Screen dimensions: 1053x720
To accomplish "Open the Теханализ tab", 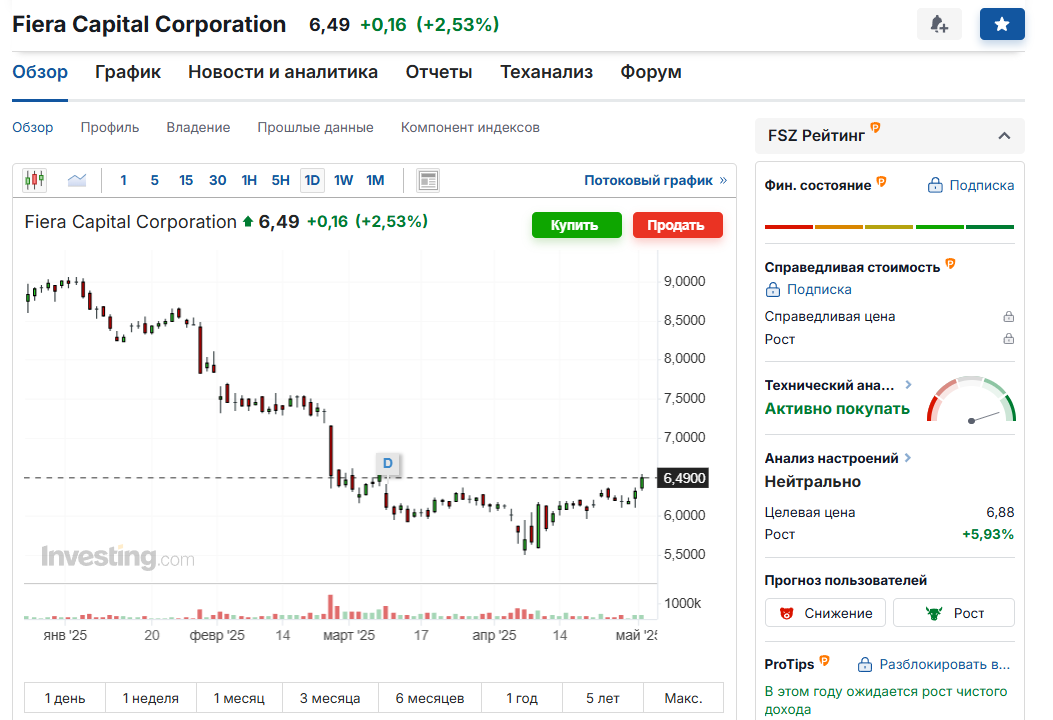I will click(546, 72).
